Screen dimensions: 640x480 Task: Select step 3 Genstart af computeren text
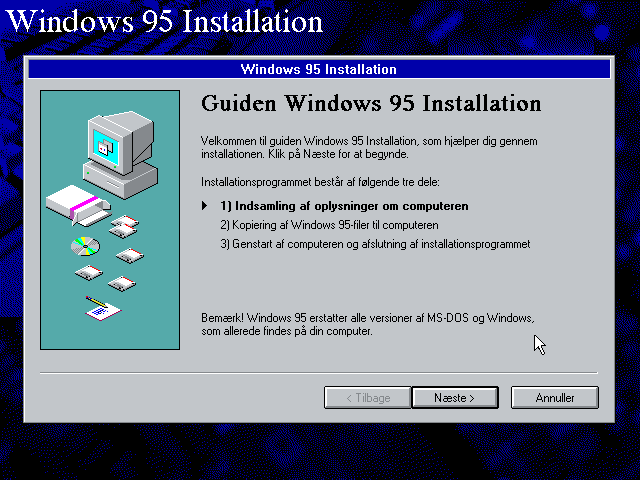[375, 244]
